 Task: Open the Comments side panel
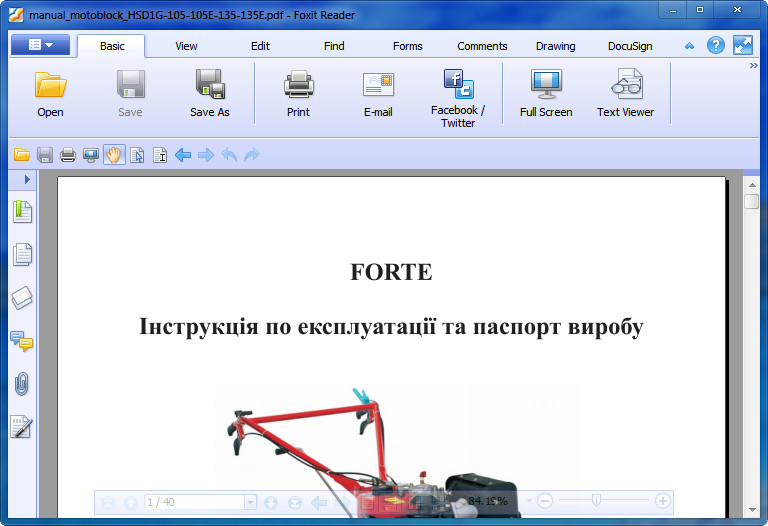(22, 341)
